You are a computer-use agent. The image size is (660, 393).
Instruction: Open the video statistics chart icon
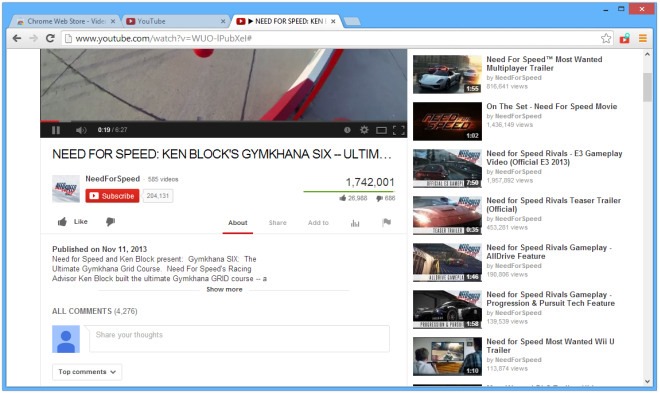point(355,223)
